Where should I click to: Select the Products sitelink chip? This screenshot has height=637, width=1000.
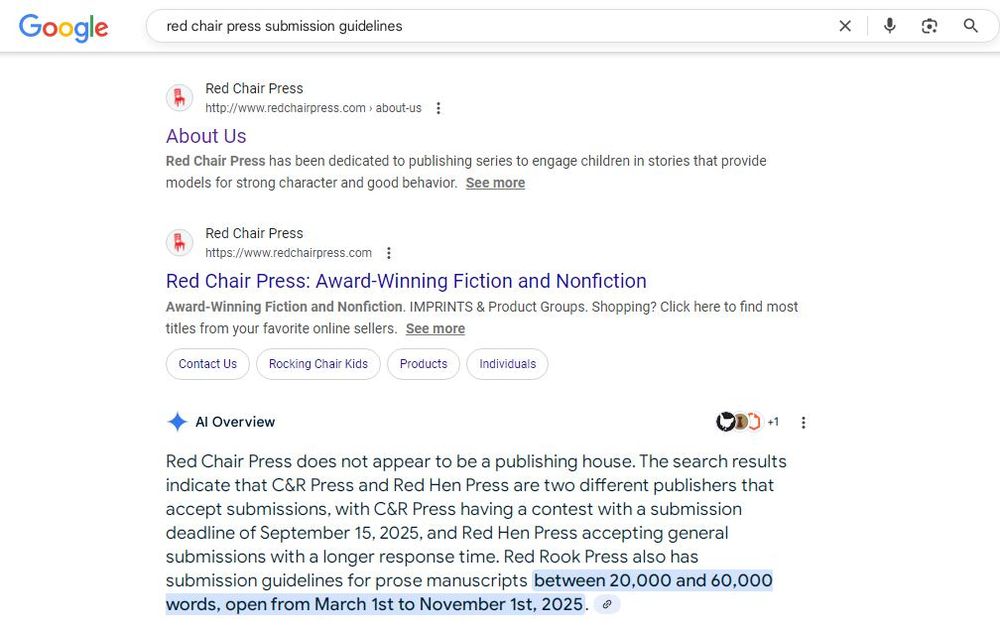tap(423, 364)
